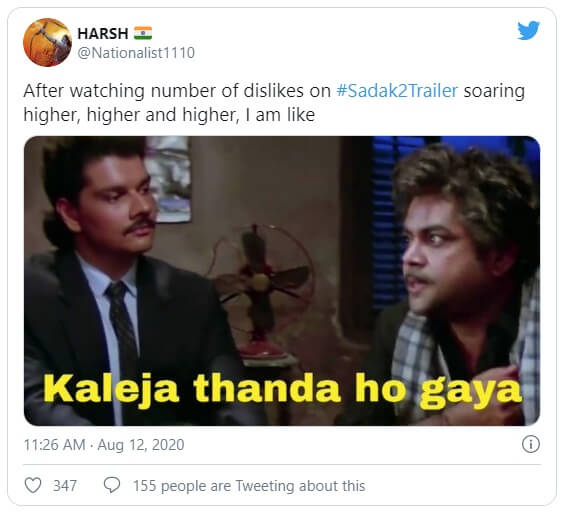Click the Aug 12, 2020 date
Screen dimensions: 563x516
[141, 445]
